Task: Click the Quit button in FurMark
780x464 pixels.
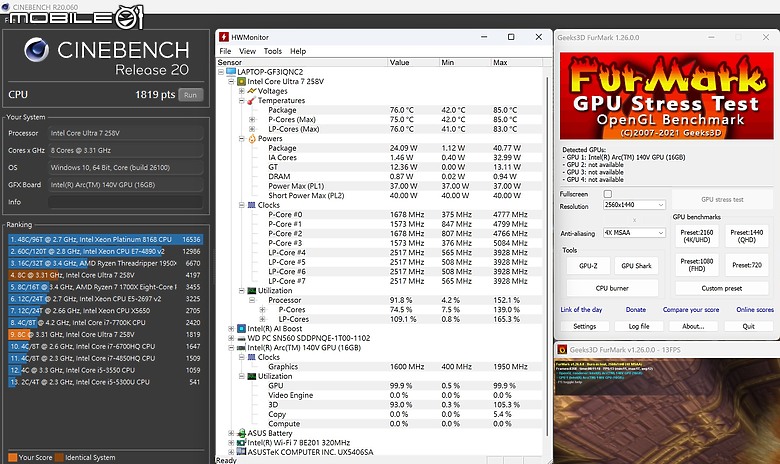Action: pyautogui.click(x=748, y=326)
